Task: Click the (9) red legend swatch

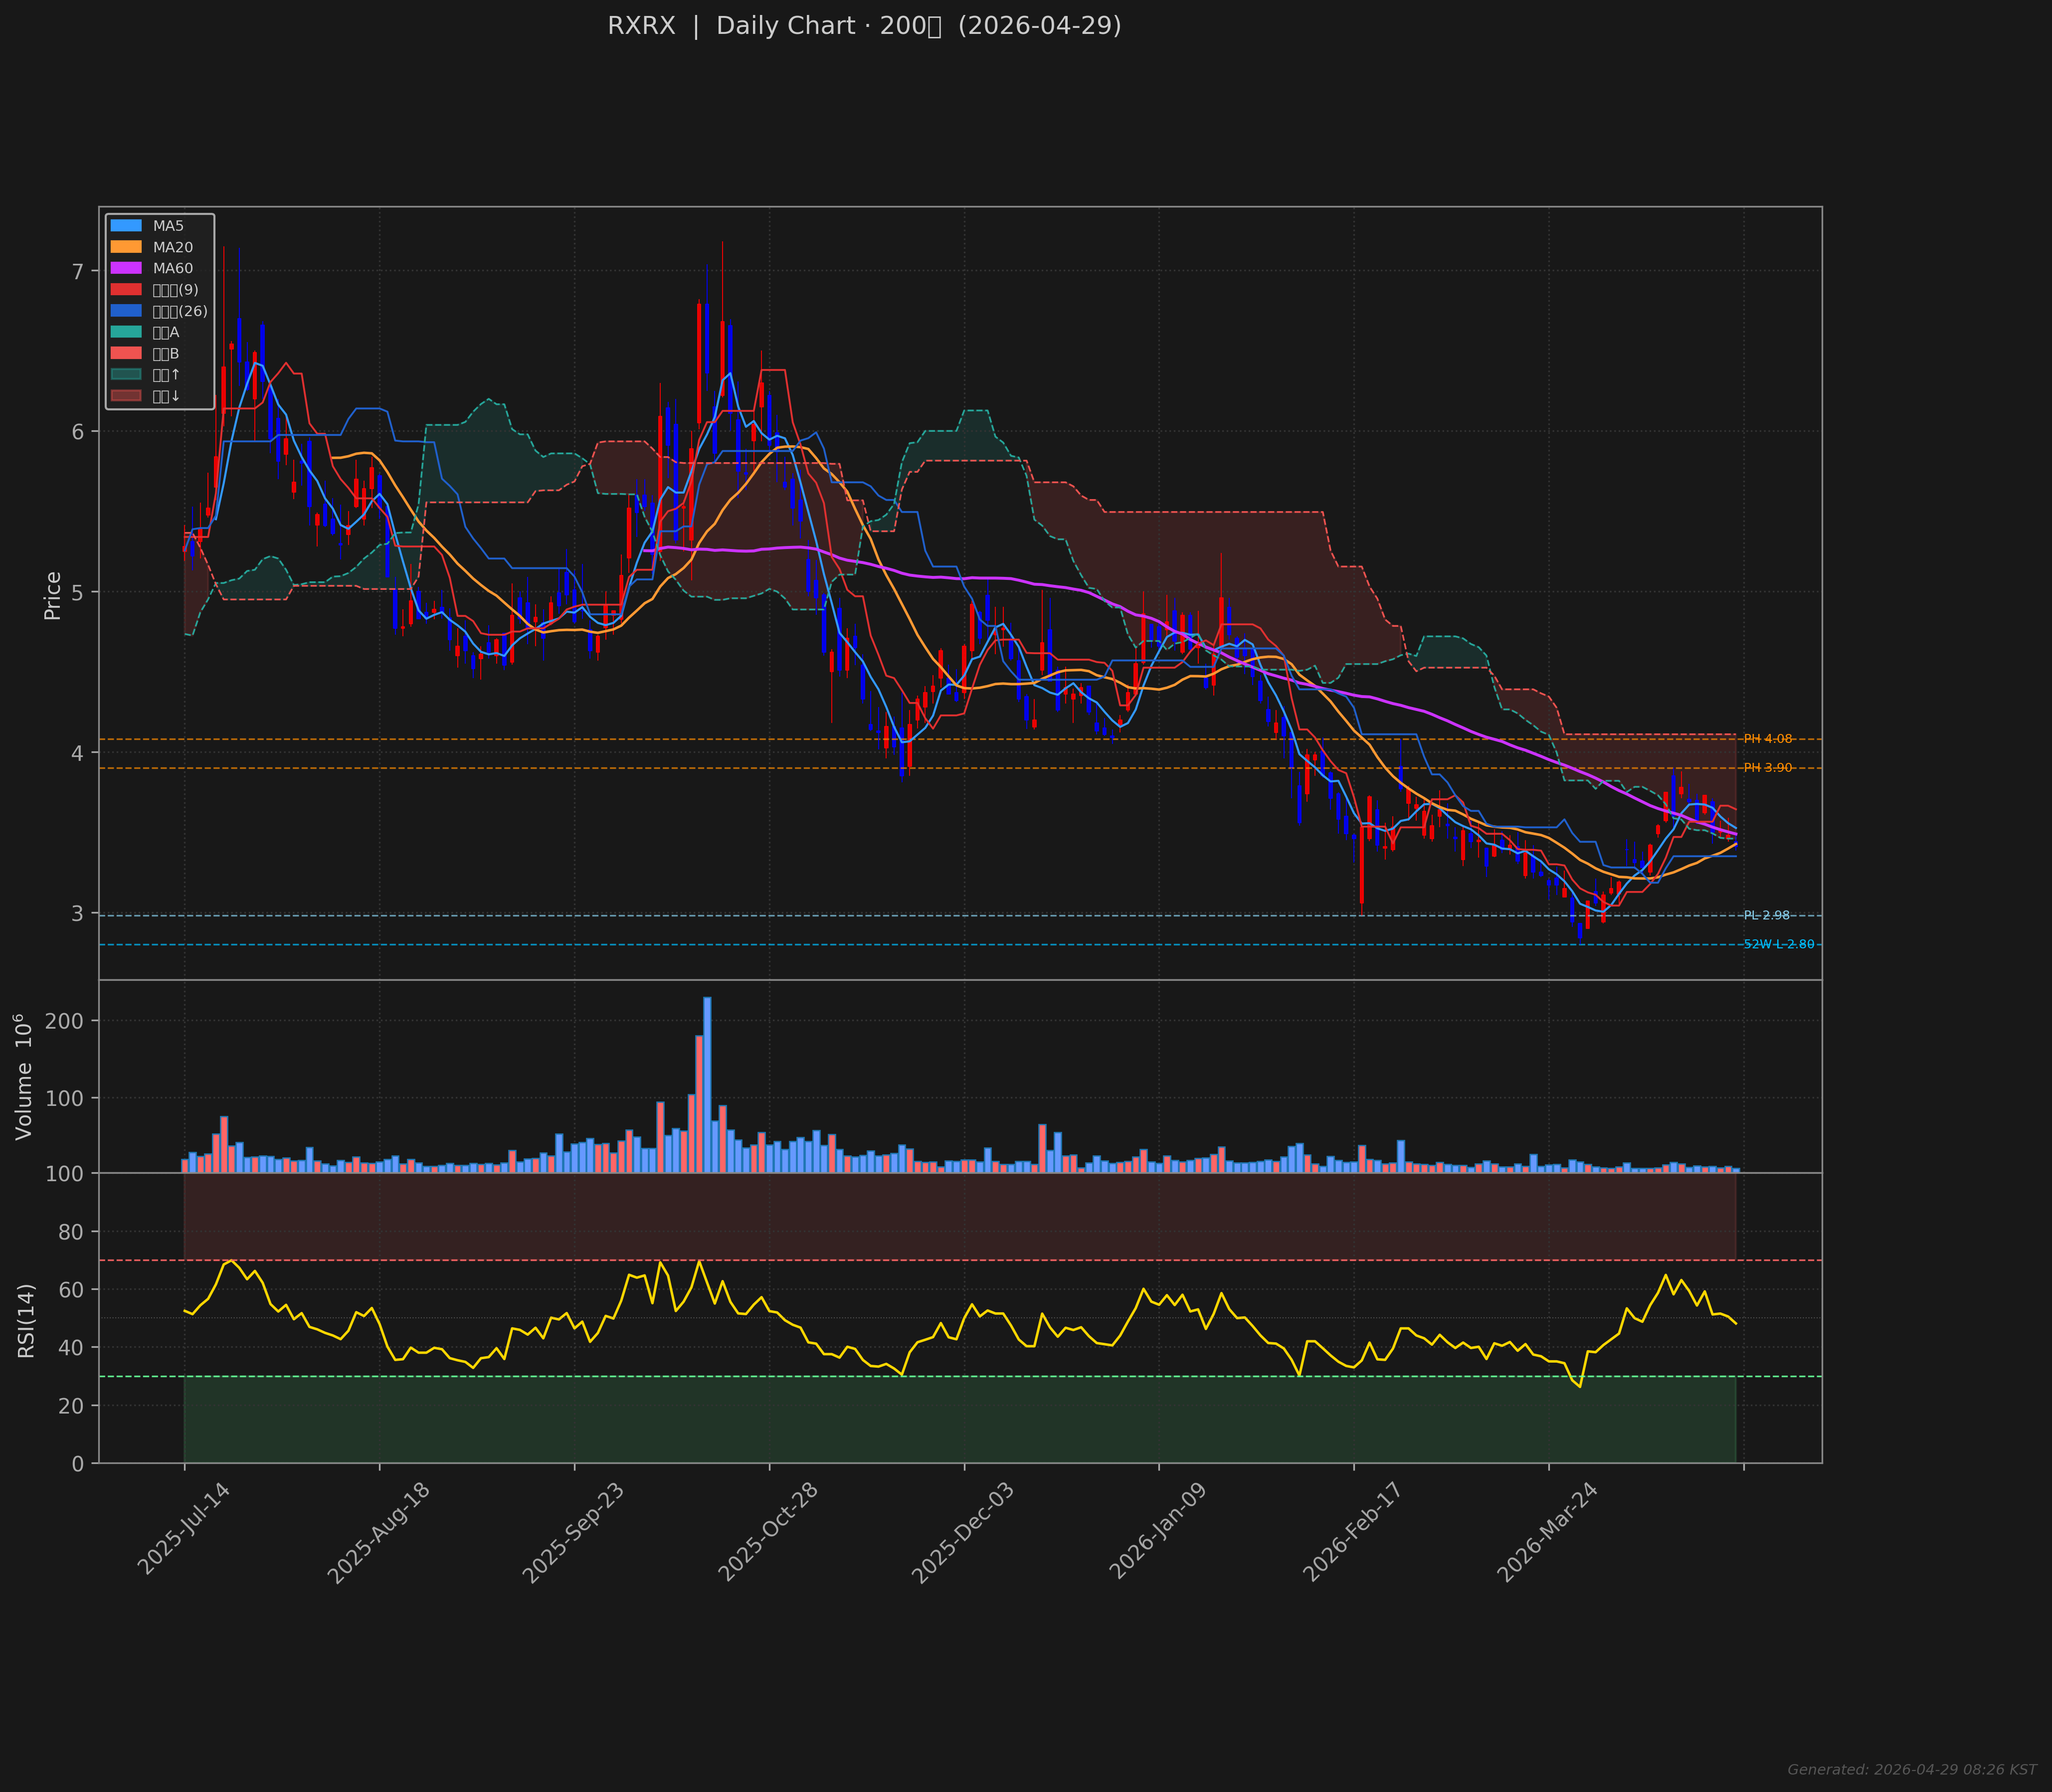Action: pos(126,290)
